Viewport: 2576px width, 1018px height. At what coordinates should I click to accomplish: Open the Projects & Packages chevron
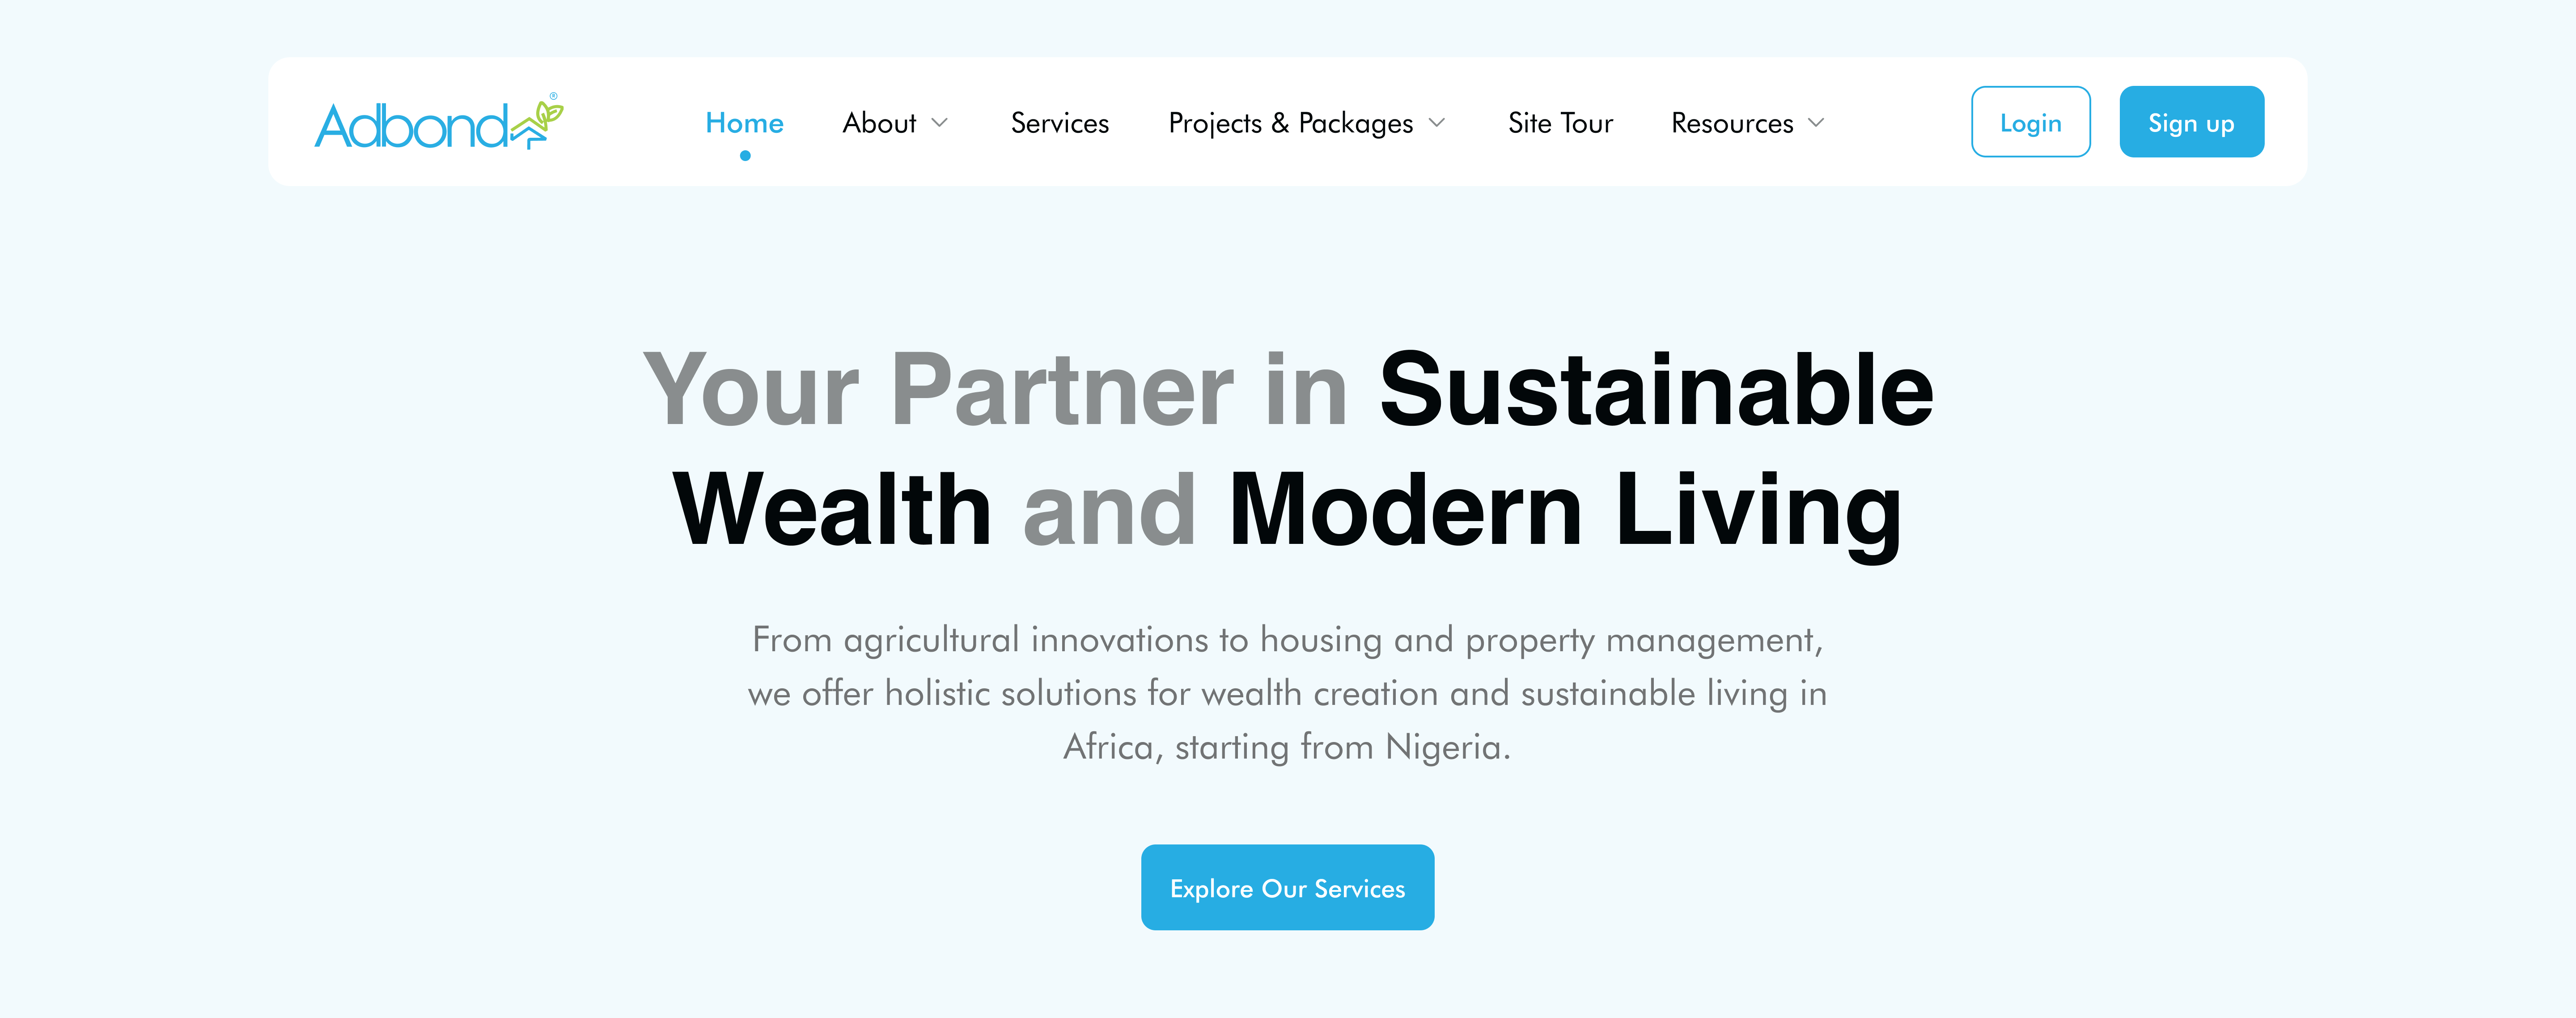point(1437,123)
